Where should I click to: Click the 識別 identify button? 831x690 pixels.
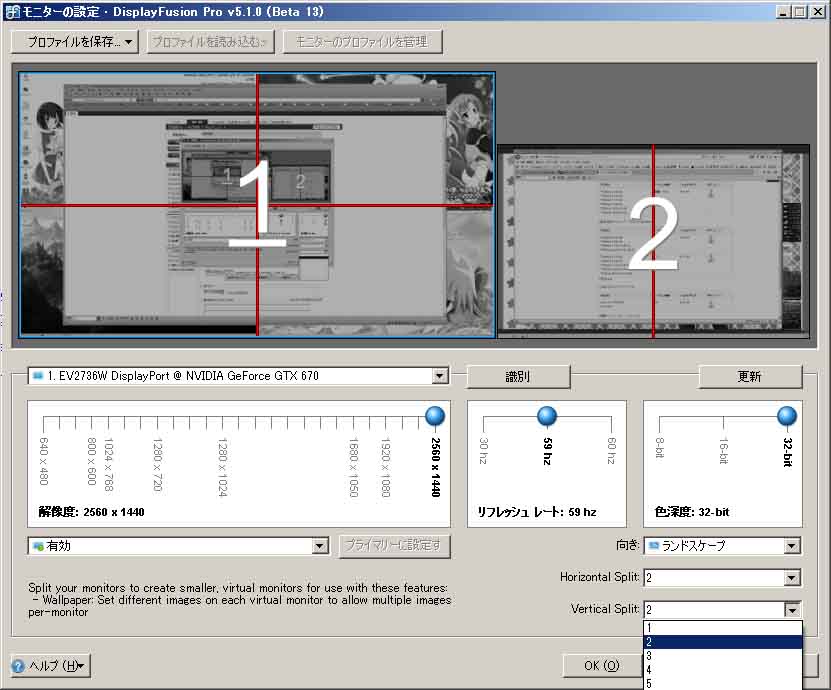pos(518,376)
